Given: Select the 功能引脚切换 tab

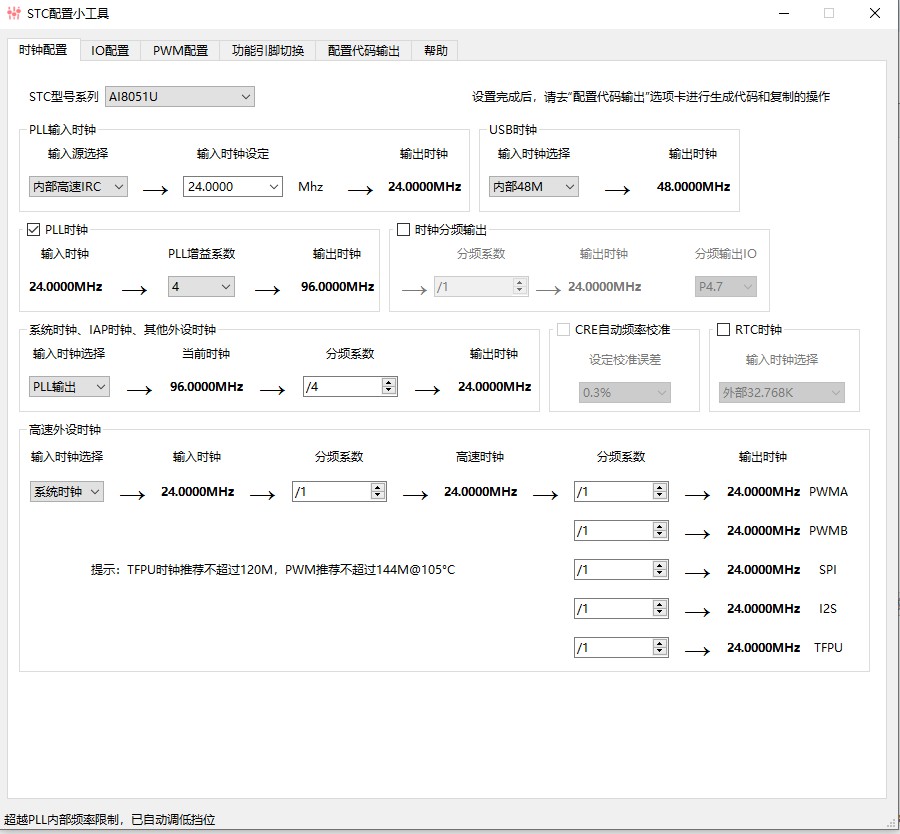Looking at the screenshot, I should pos(267,51).
